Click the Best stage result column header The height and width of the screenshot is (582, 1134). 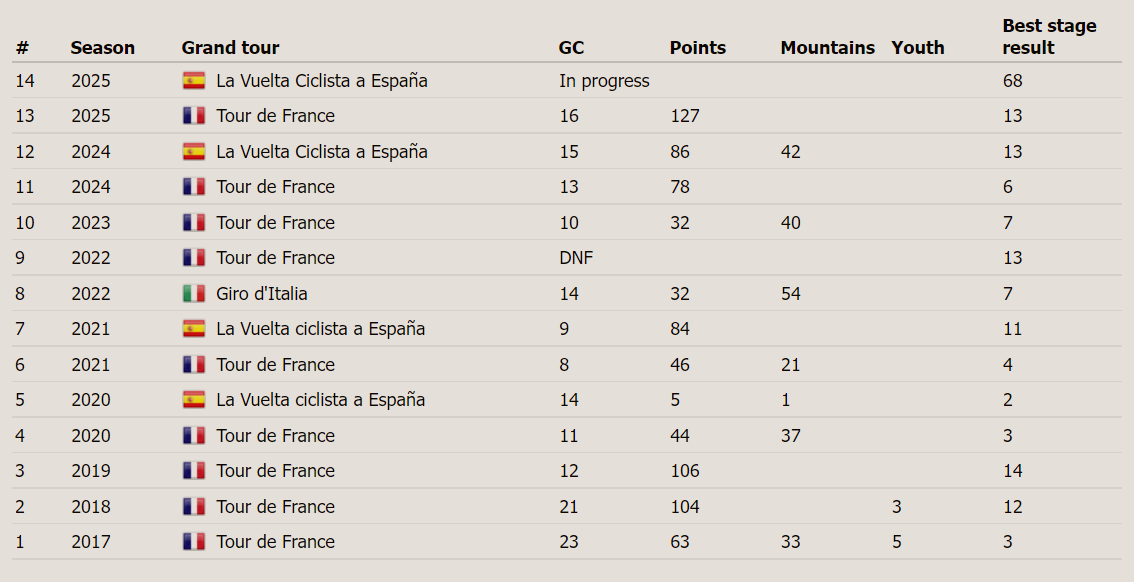1049,37
